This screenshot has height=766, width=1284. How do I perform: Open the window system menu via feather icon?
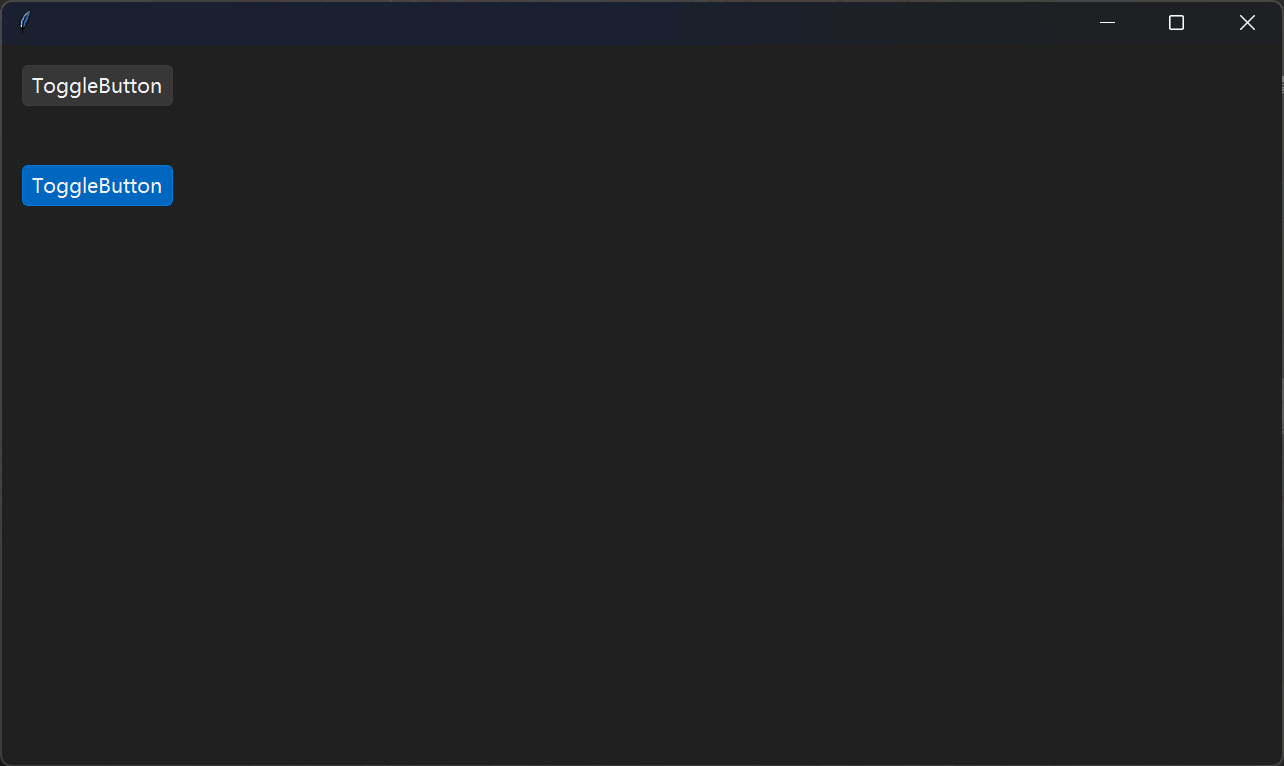[x=25, y=21]
